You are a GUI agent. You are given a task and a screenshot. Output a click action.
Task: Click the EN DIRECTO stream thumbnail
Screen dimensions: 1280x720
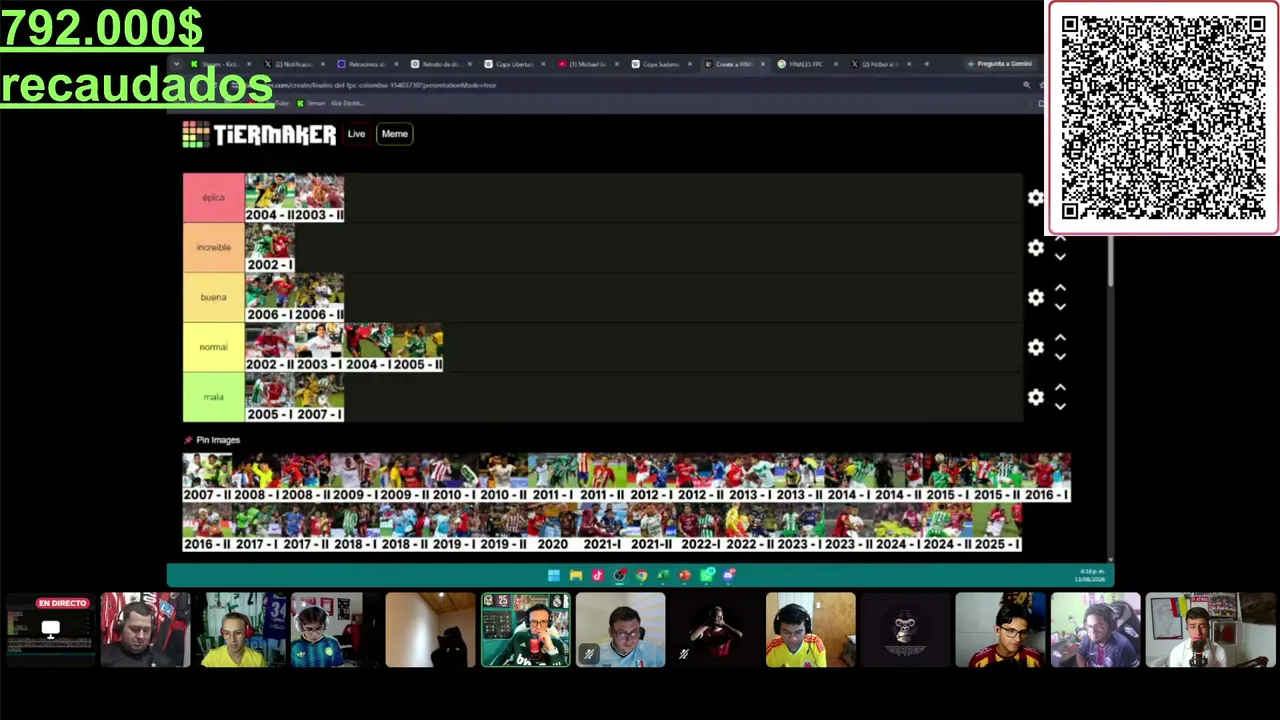[x=50, y=630]
